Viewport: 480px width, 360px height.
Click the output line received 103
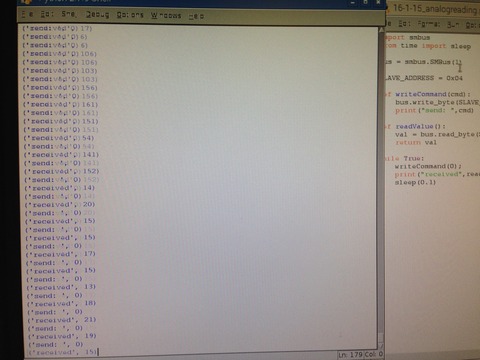point(60,71)
